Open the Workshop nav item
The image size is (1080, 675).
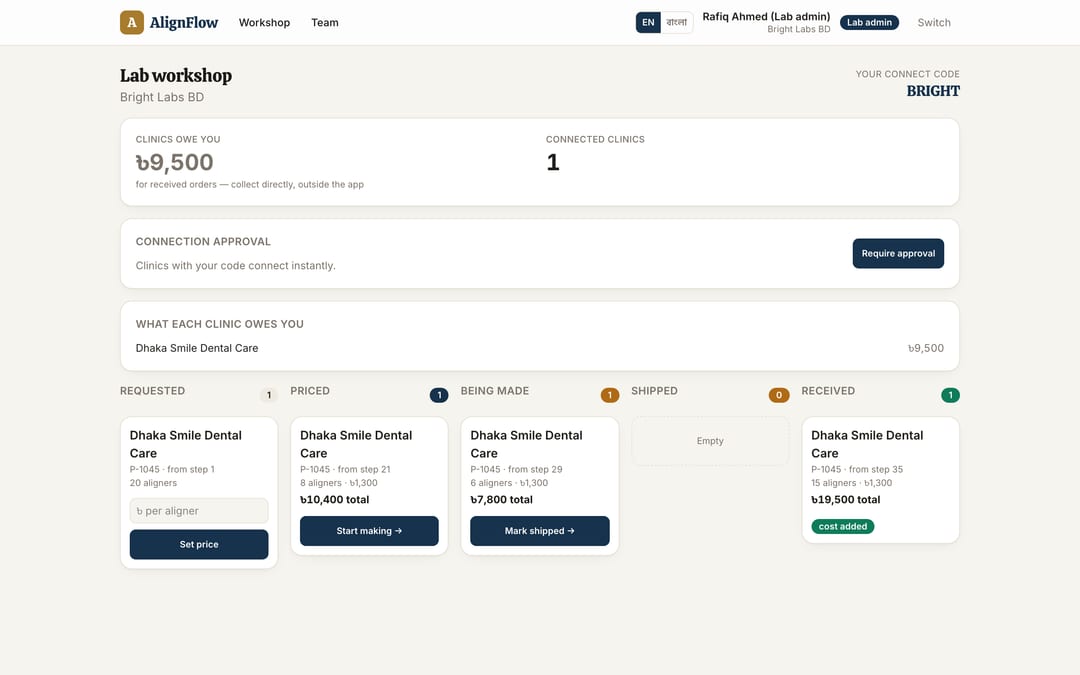point(264,23)
